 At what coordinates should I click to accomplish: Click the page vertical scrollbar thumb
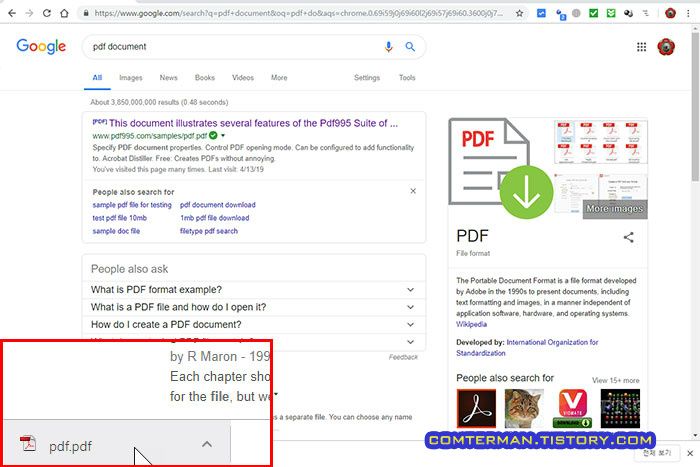[x=695, y=106]
